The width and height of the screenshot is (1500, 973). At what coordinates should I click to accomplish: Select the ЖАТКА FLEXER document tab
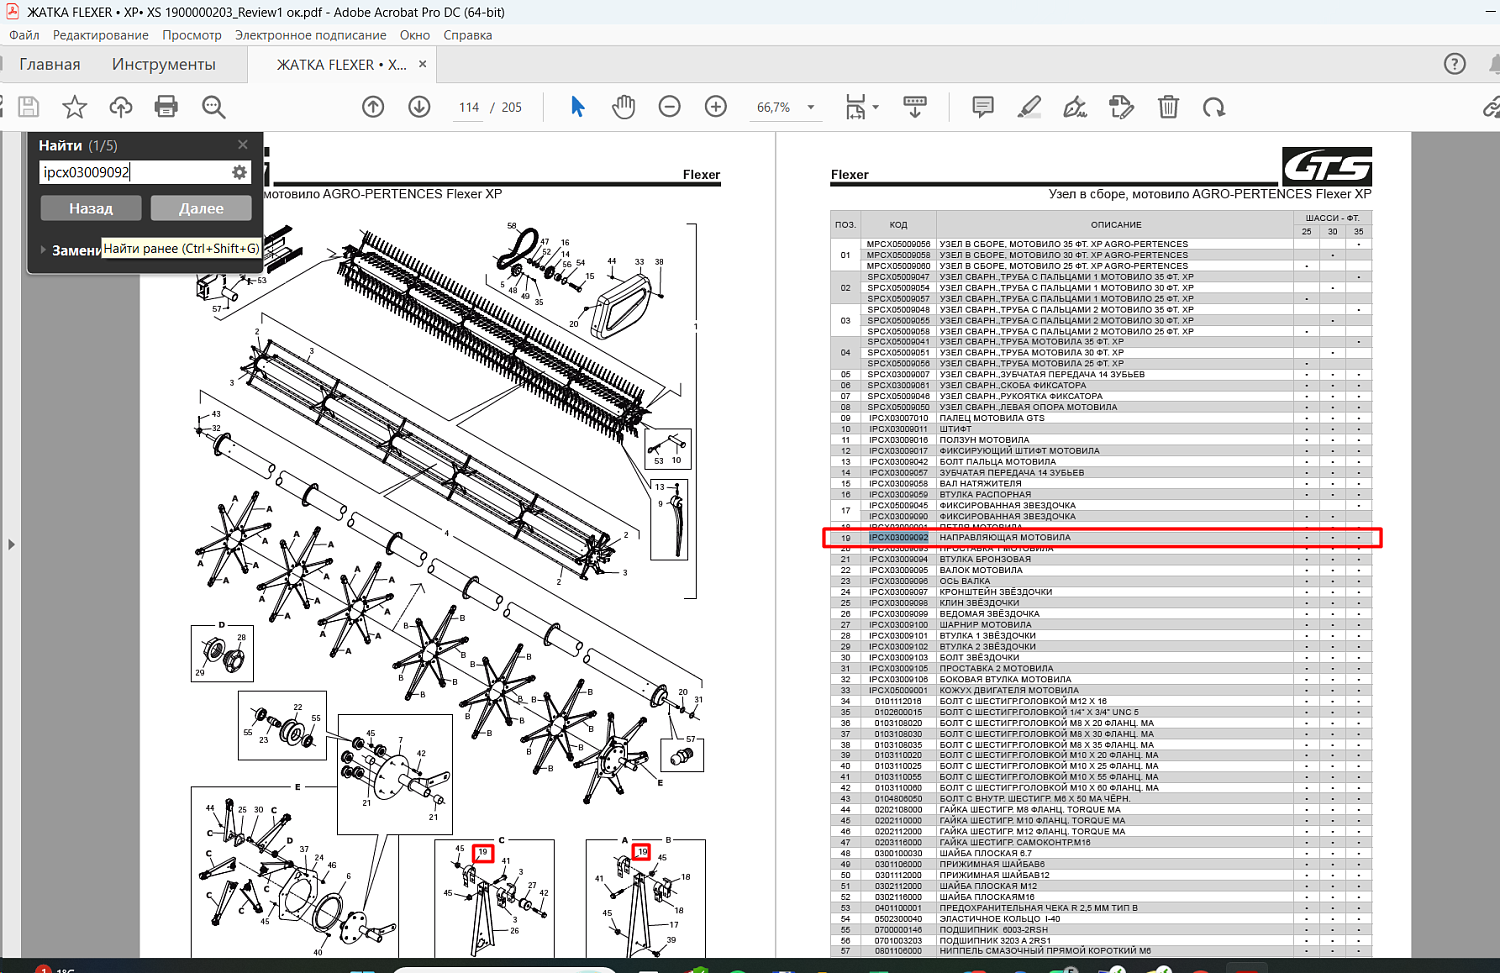tap(341, 64)
